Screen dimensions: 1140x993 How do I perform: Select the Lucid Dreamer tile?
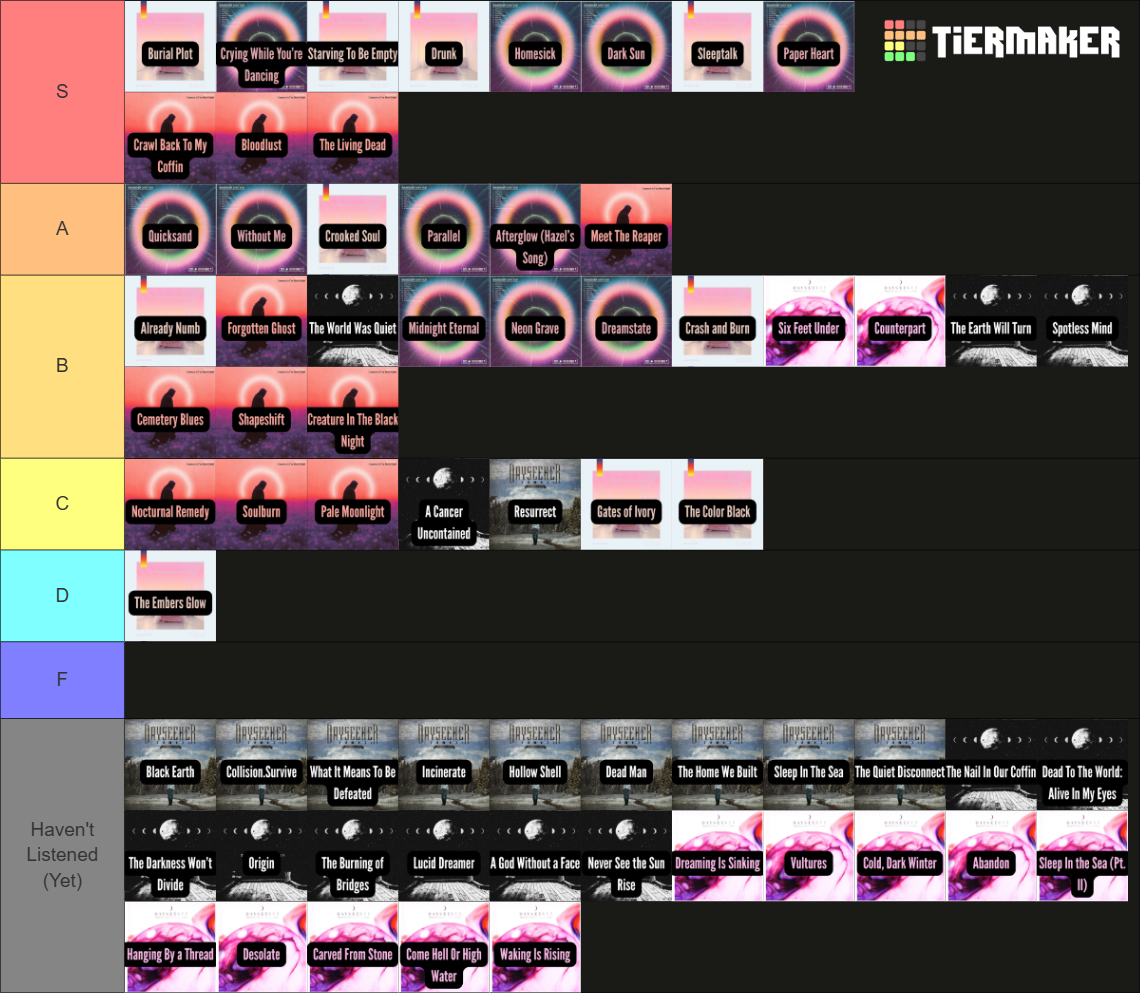point(444,857)
